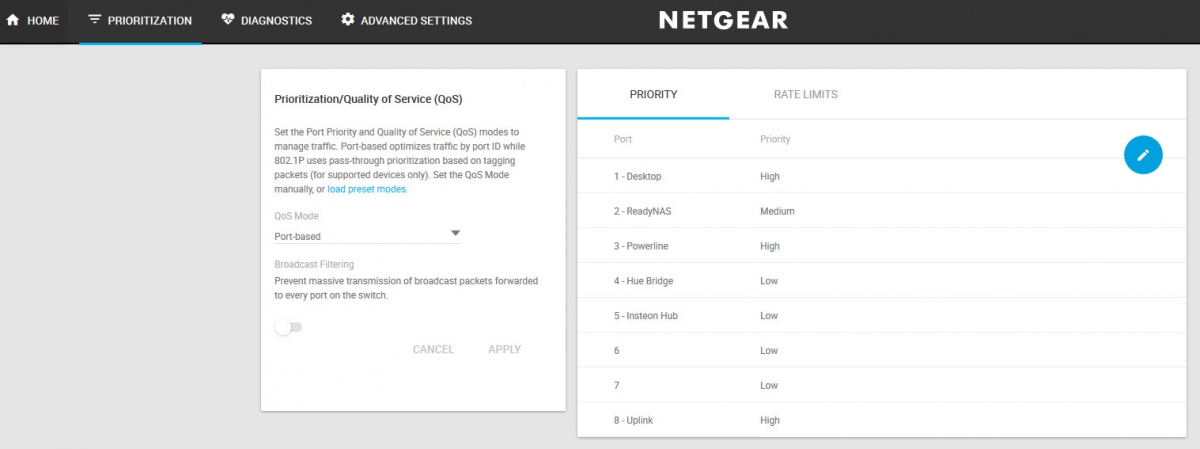The width and height of the screenshot is (1200, 449).
Task: Click the Advanced Settings gear icon
Action: pos(348,20)
